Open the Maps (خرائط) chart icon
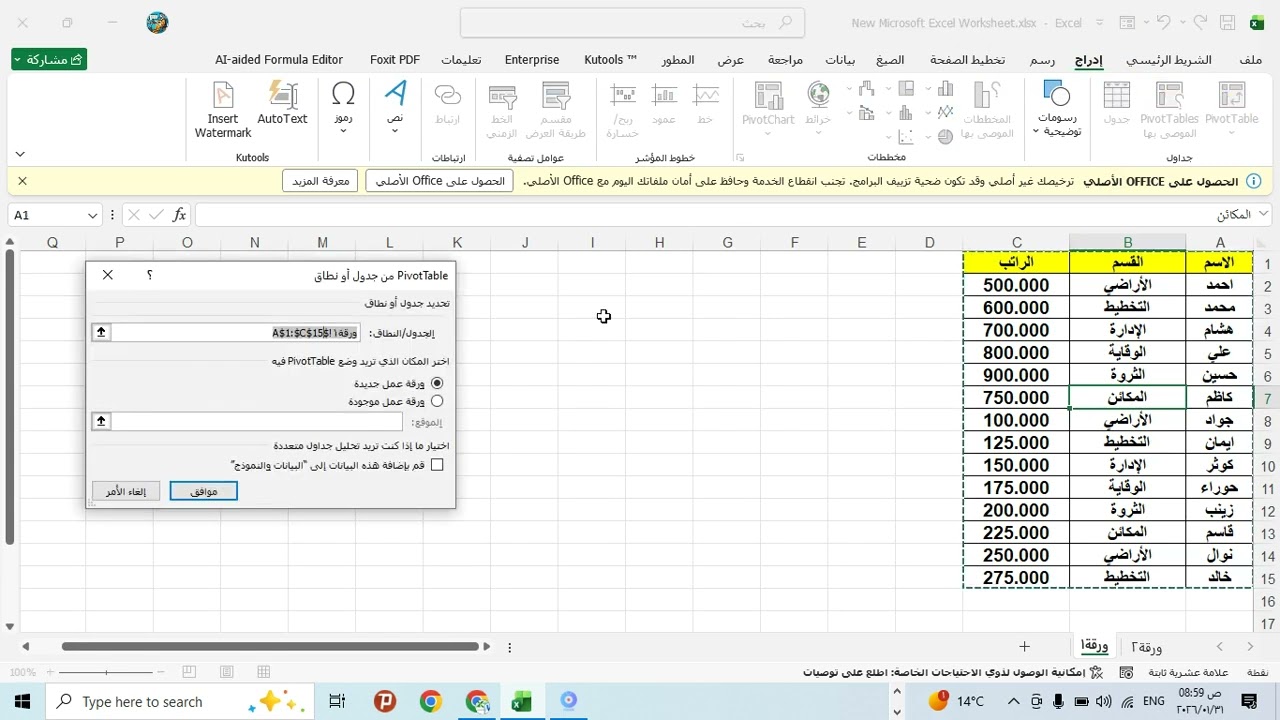Screen dimensions: 1280x720 pos(818,107)
